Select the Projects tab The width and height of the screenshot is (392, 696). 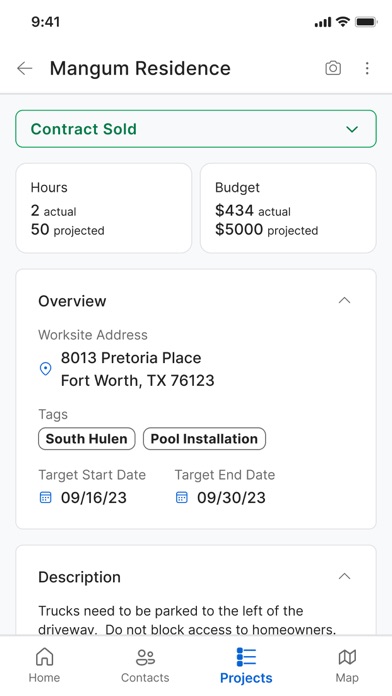pos(246,666)
